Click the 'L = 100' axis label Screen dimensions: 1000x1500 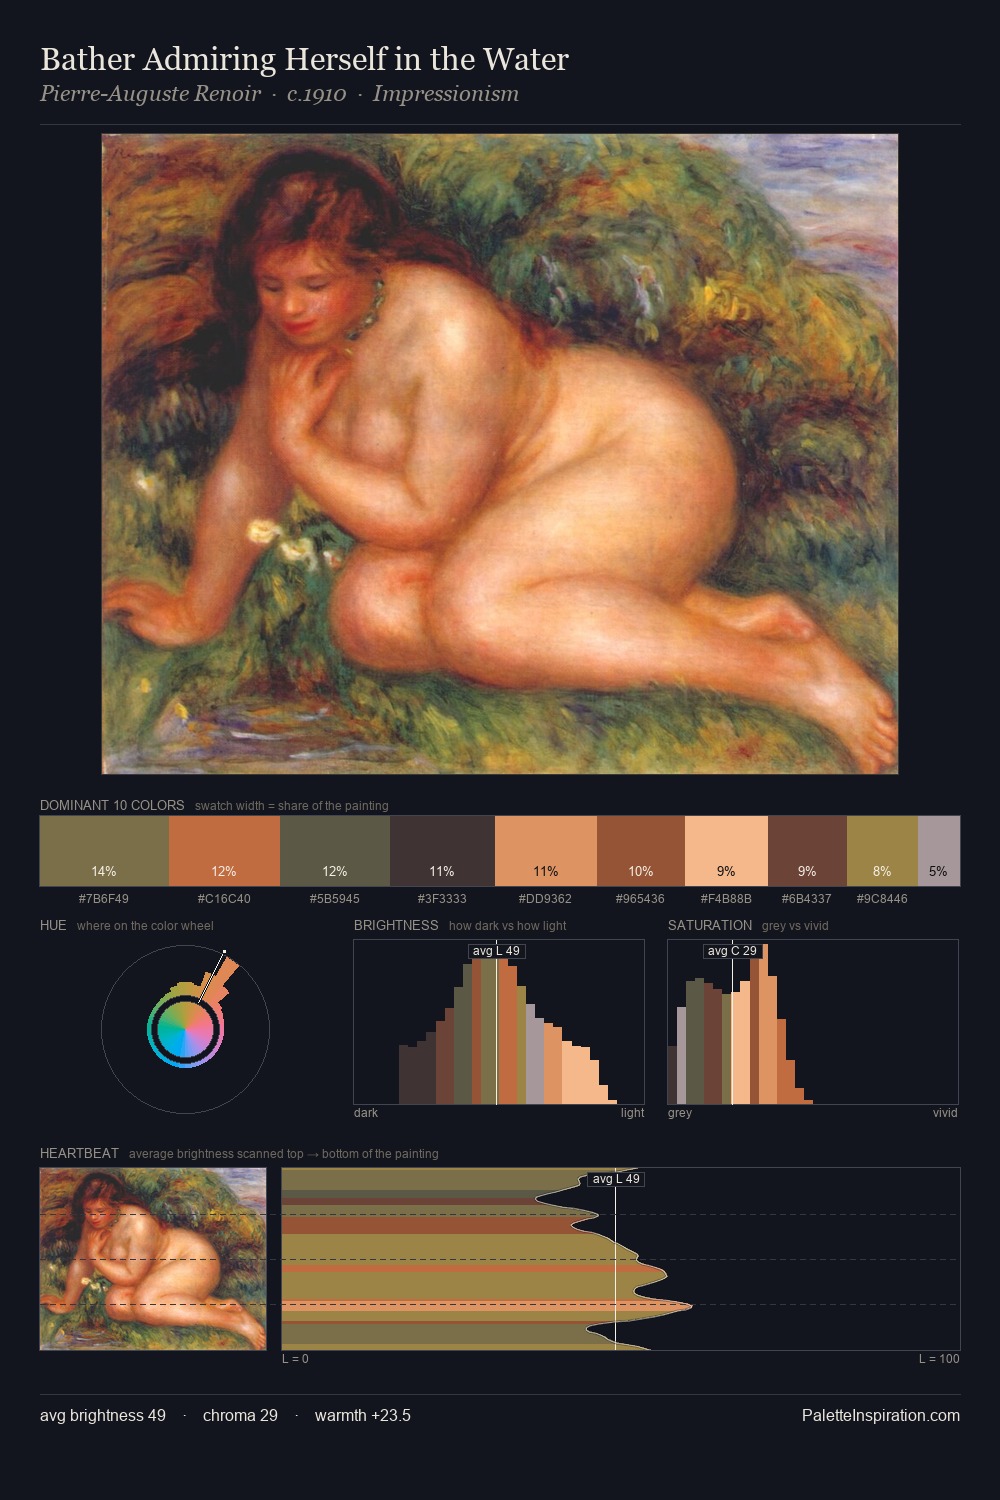939,1359
